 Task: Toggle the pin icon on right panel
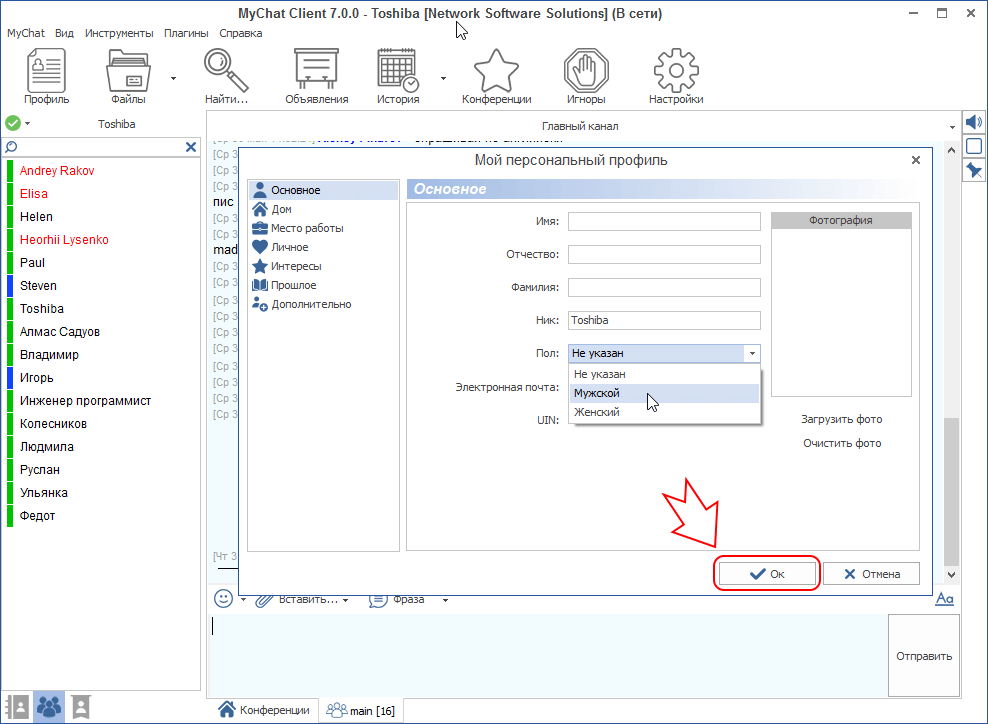(974, 171)
